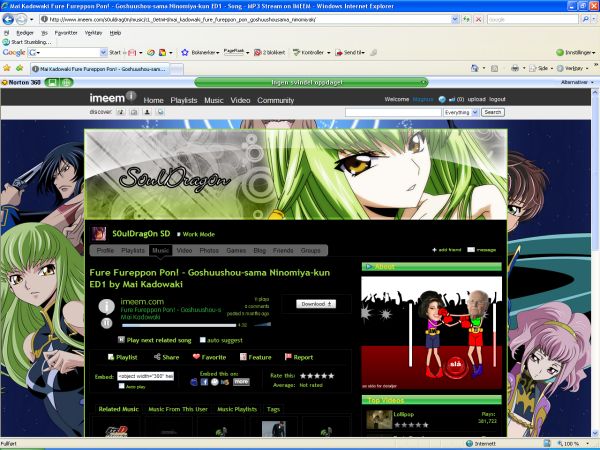
Task: Click the add friend link
Action: [x=447, y=250]
